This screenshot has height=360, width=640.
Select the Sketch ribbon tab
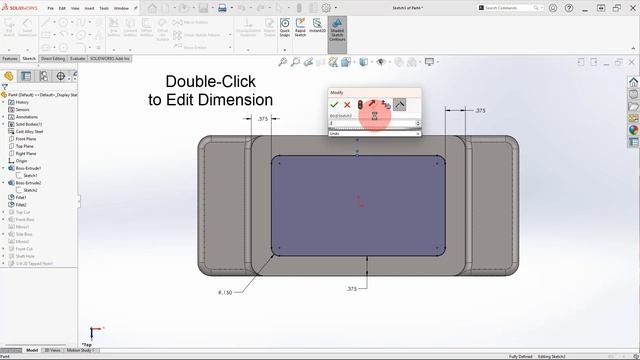29,59
